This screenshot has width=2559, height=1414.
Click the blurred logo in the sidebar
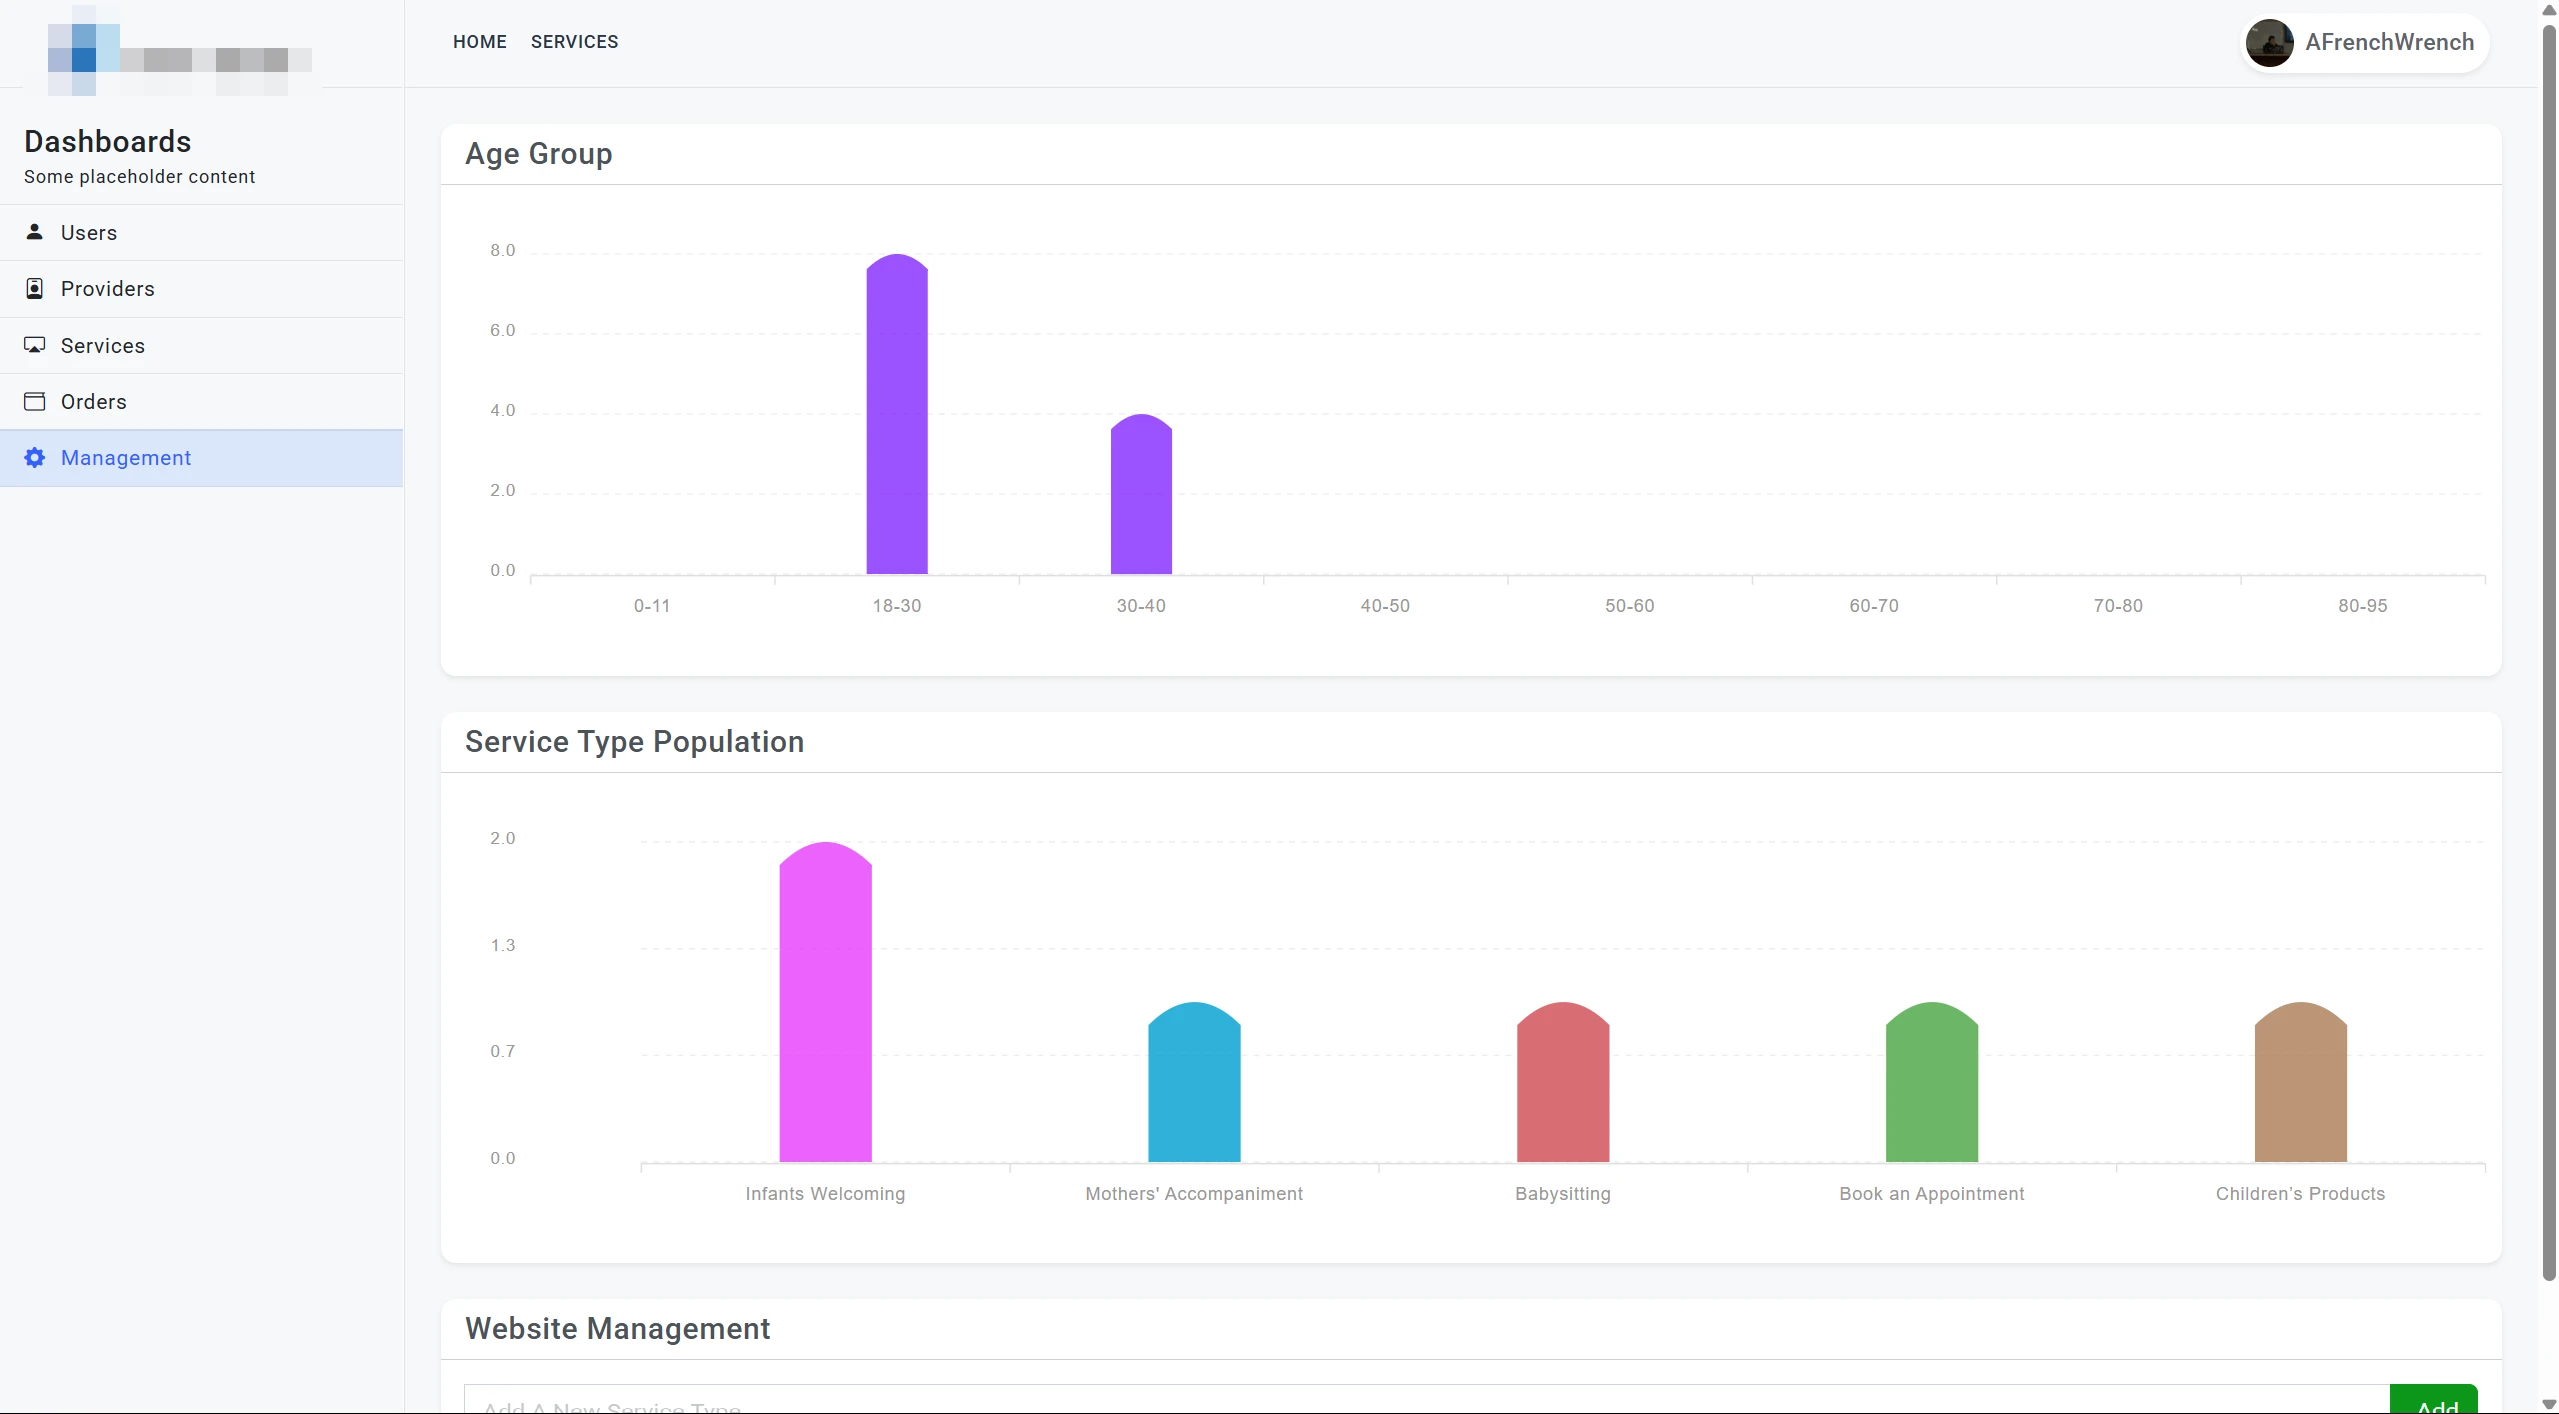[178, 55]
